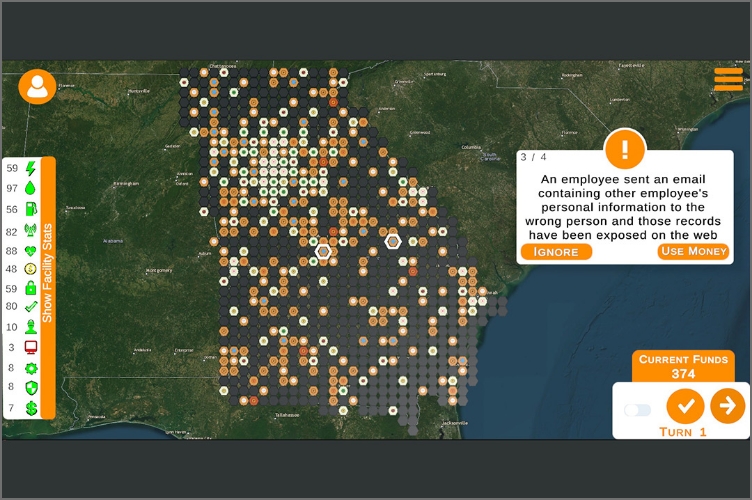This screenshot has width=752, height=500.
Task: Open the hamburger menu
Action: click(728, 79)
